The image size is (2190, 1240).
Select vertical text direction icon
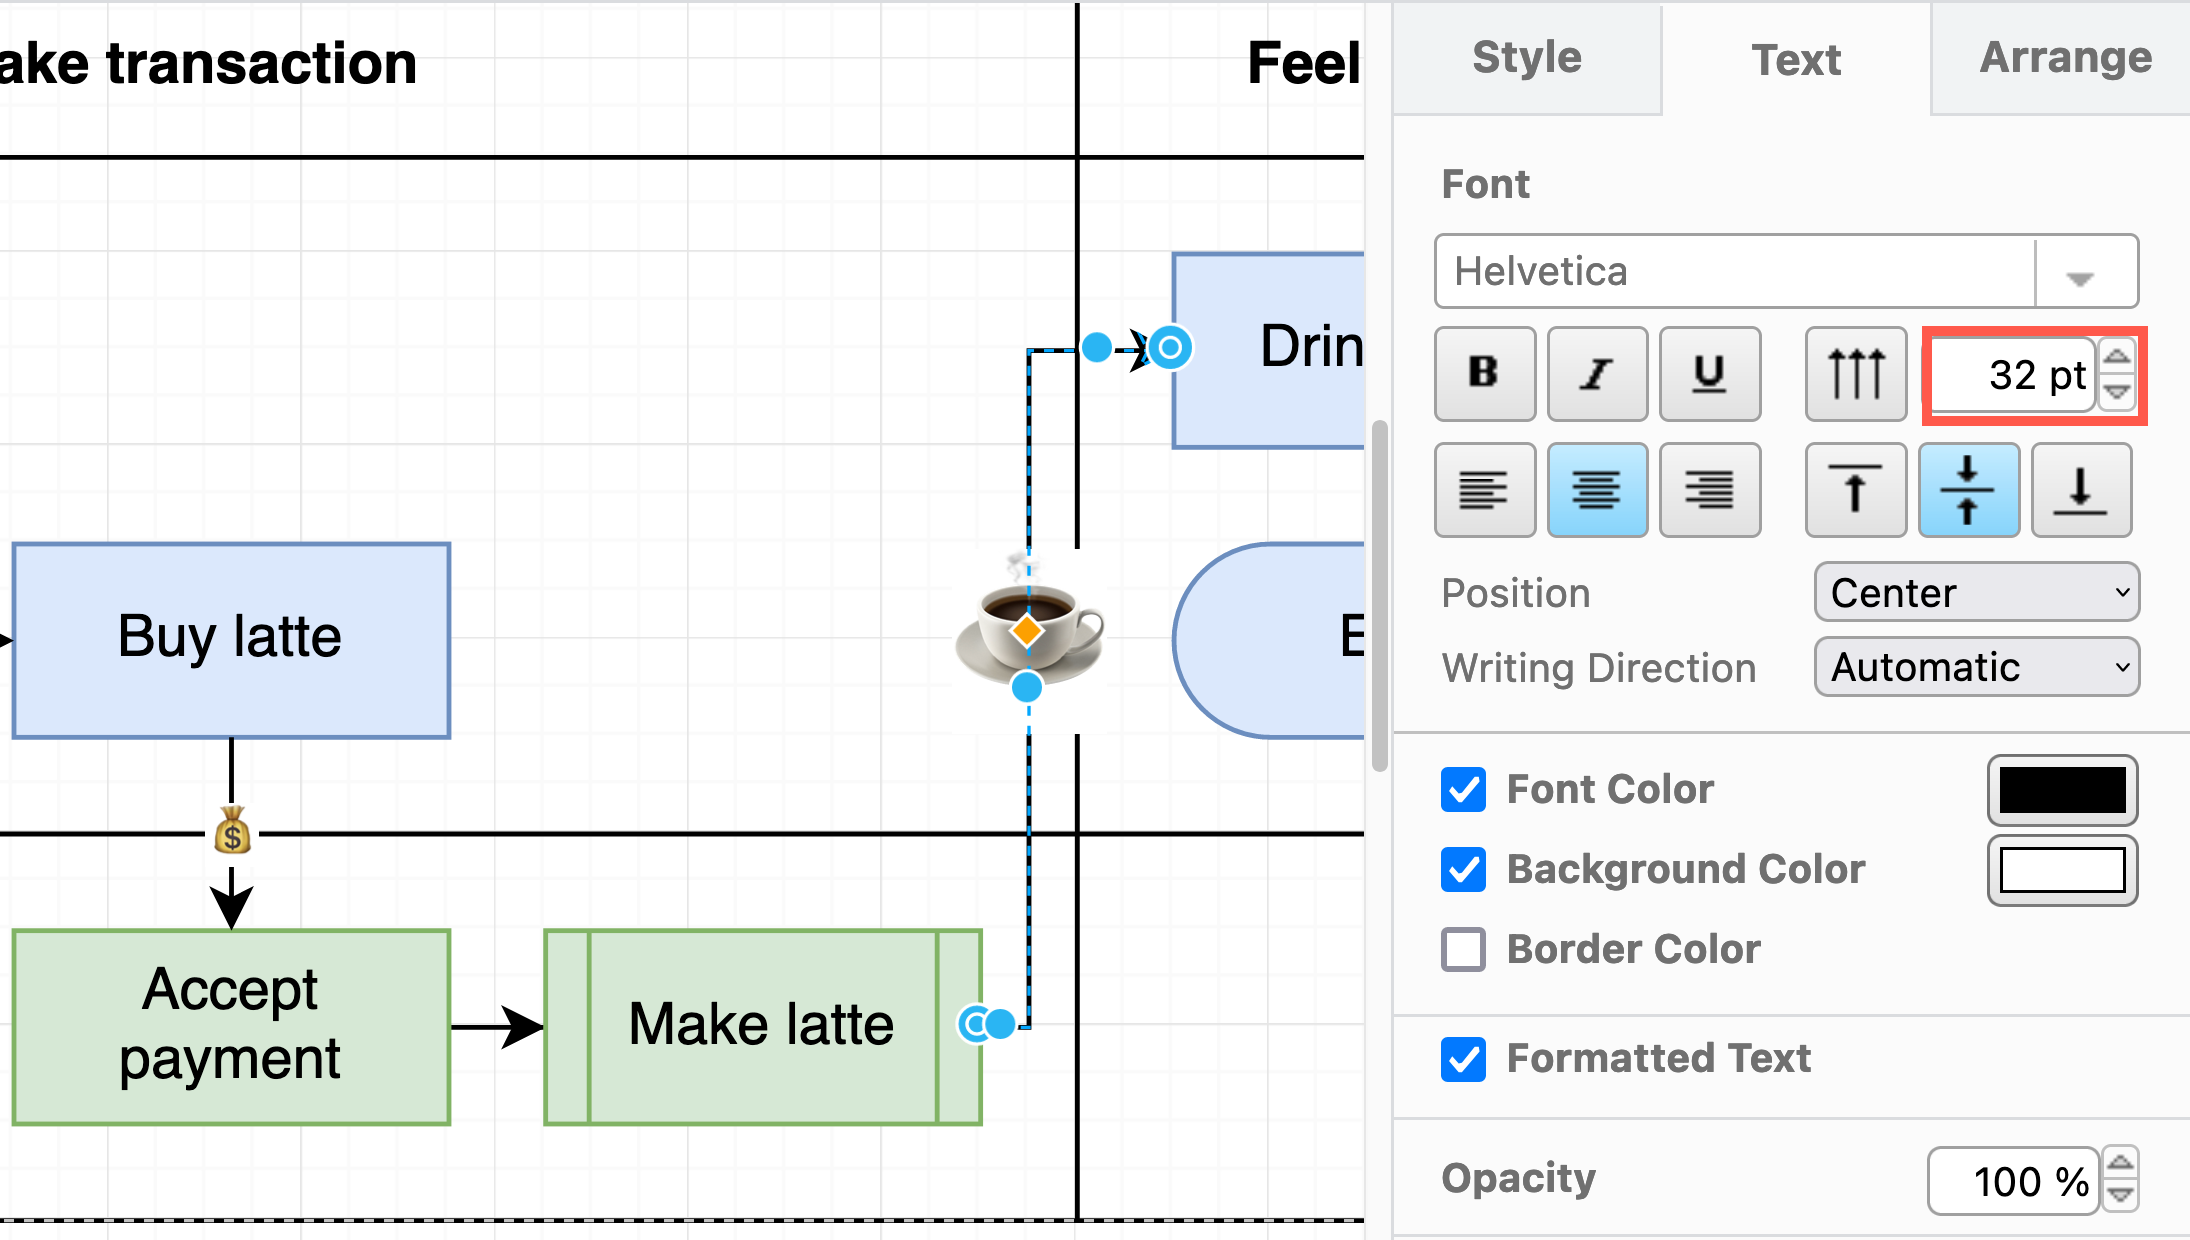[1856, 373]
